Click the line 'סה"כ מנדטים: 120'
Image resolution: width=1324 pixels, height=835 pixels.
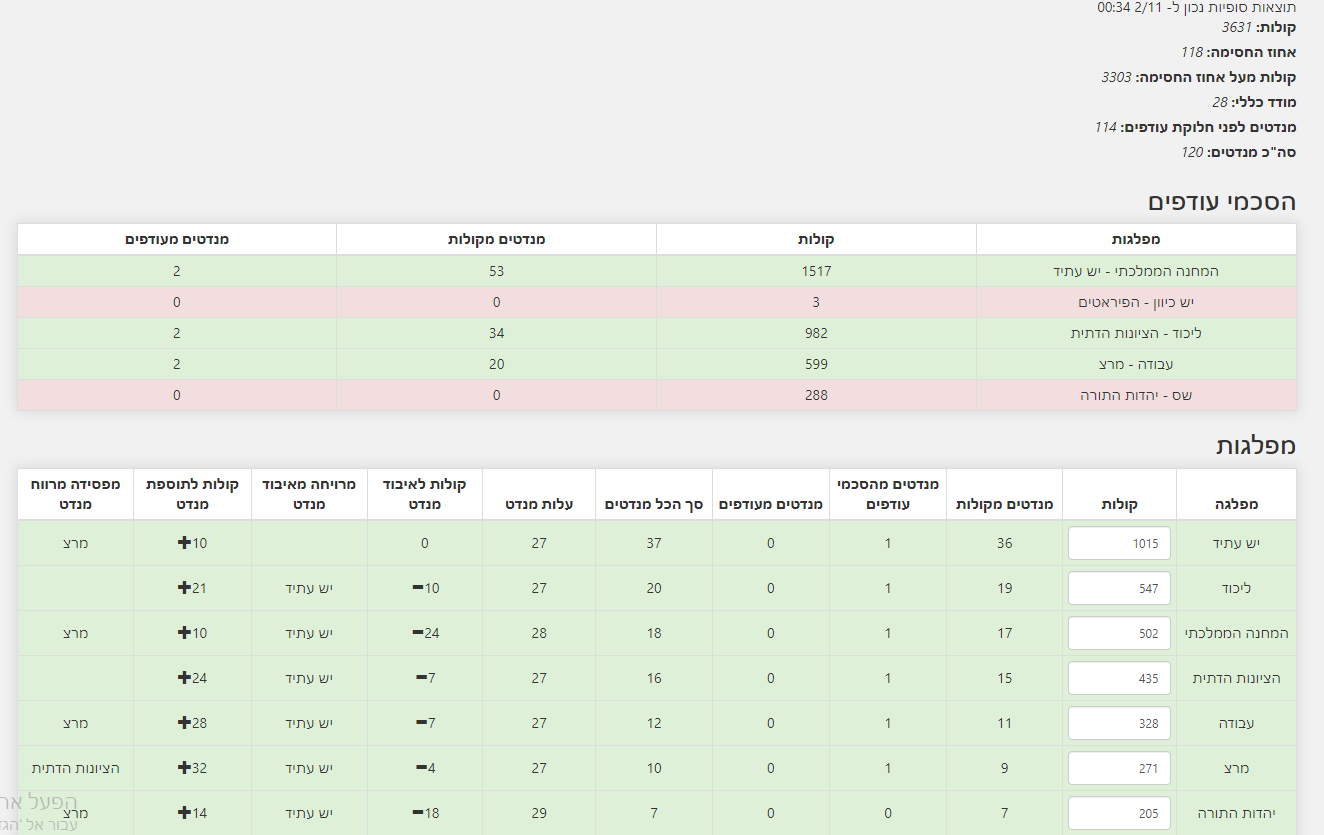[x=1238, y=152]
